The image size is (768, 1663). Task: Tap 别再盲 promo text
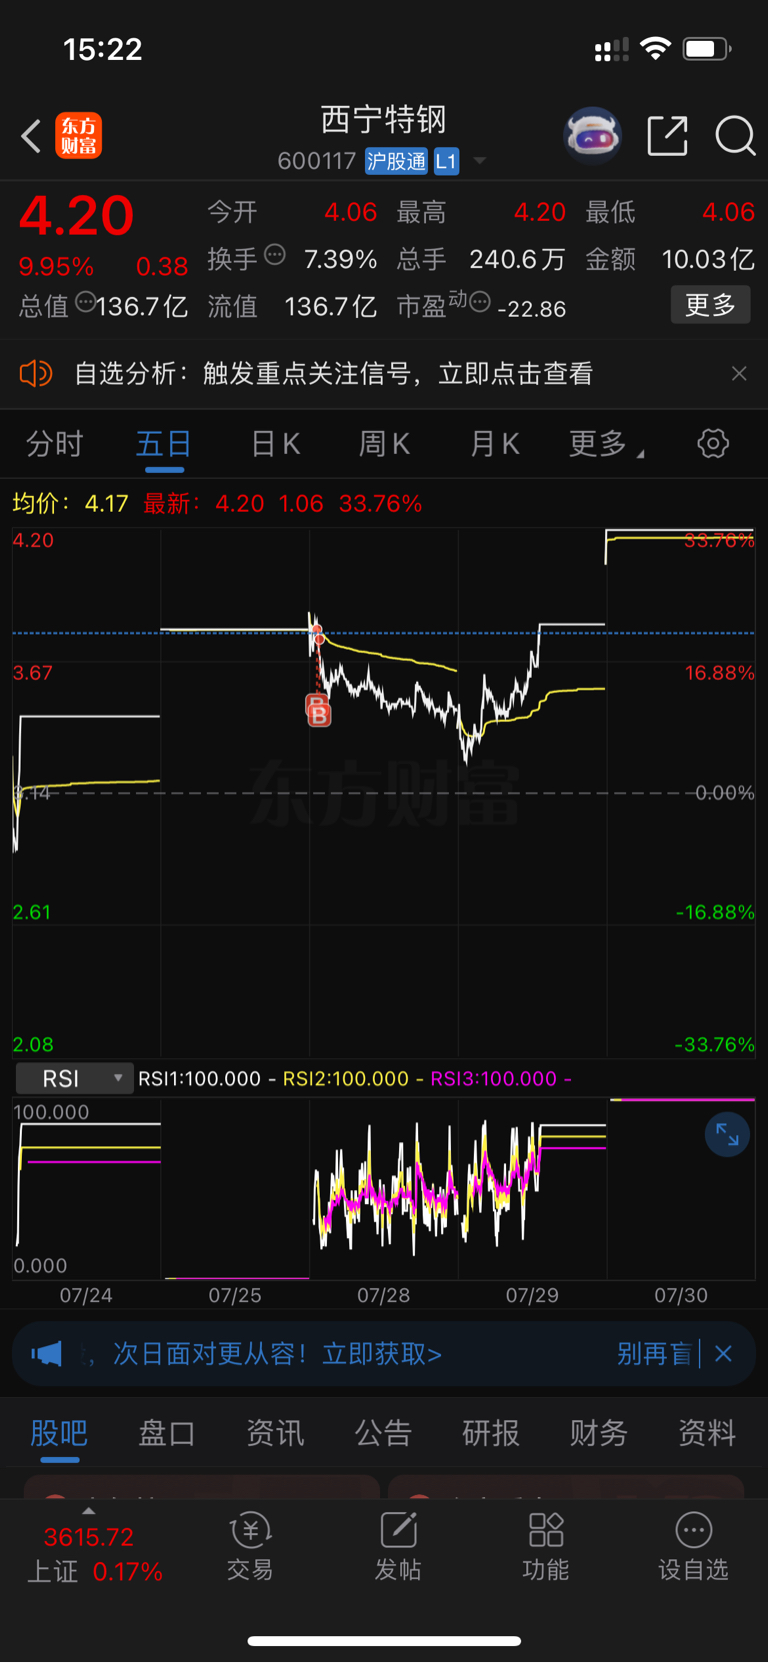(x=654, y=1354)
